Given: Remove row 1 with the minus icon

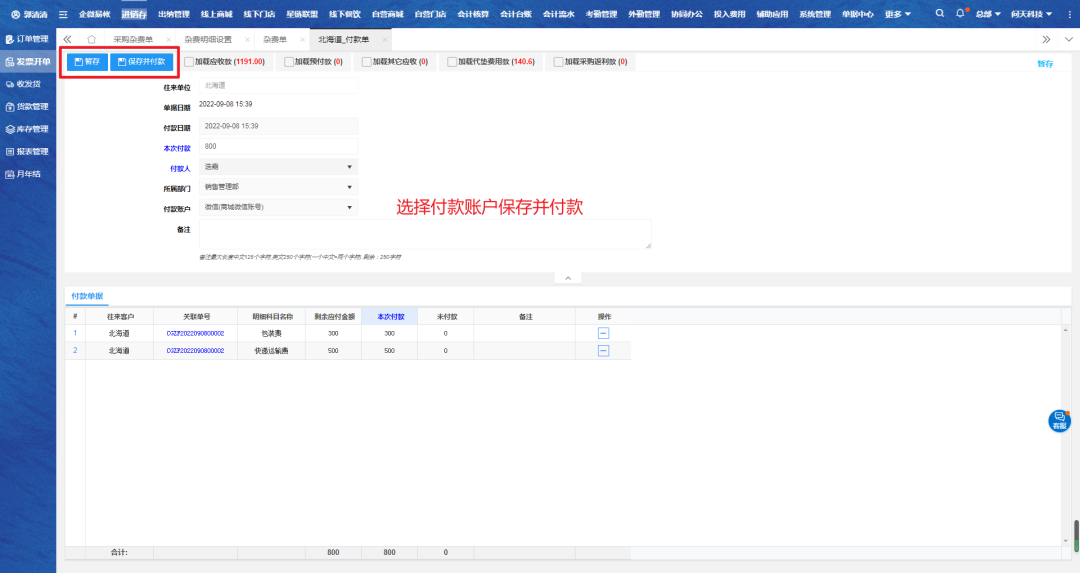Looking at the screenshot, I should [603, 333].
